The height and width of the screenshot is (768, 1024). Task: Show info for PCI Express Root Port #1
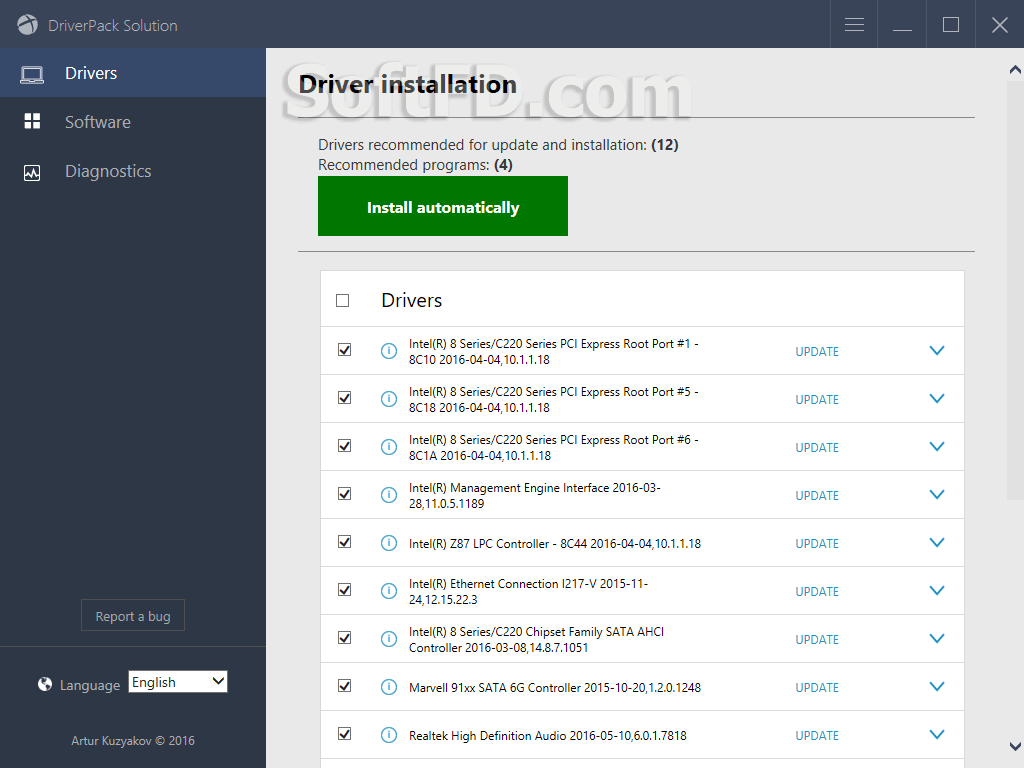pos(389,351)
